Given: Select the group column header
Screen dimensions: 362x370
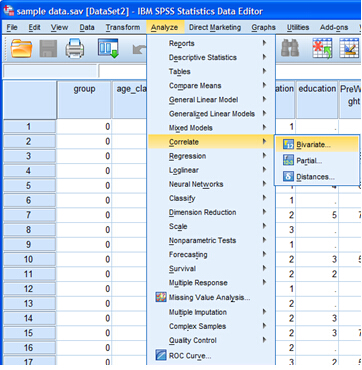Looking at the screenshot, I should point(84,99).
